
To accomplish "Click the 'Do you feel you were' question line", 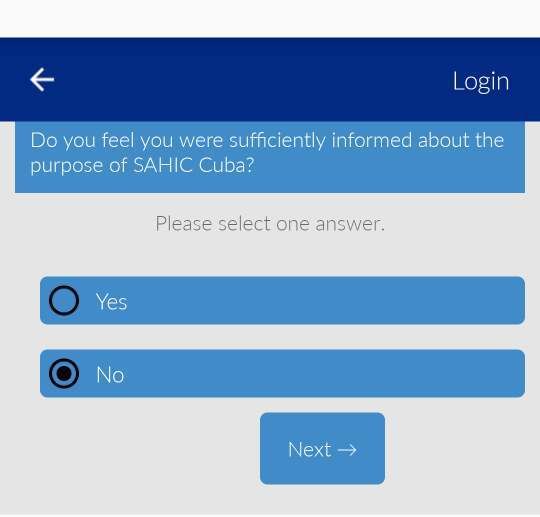I will (127, 141).
